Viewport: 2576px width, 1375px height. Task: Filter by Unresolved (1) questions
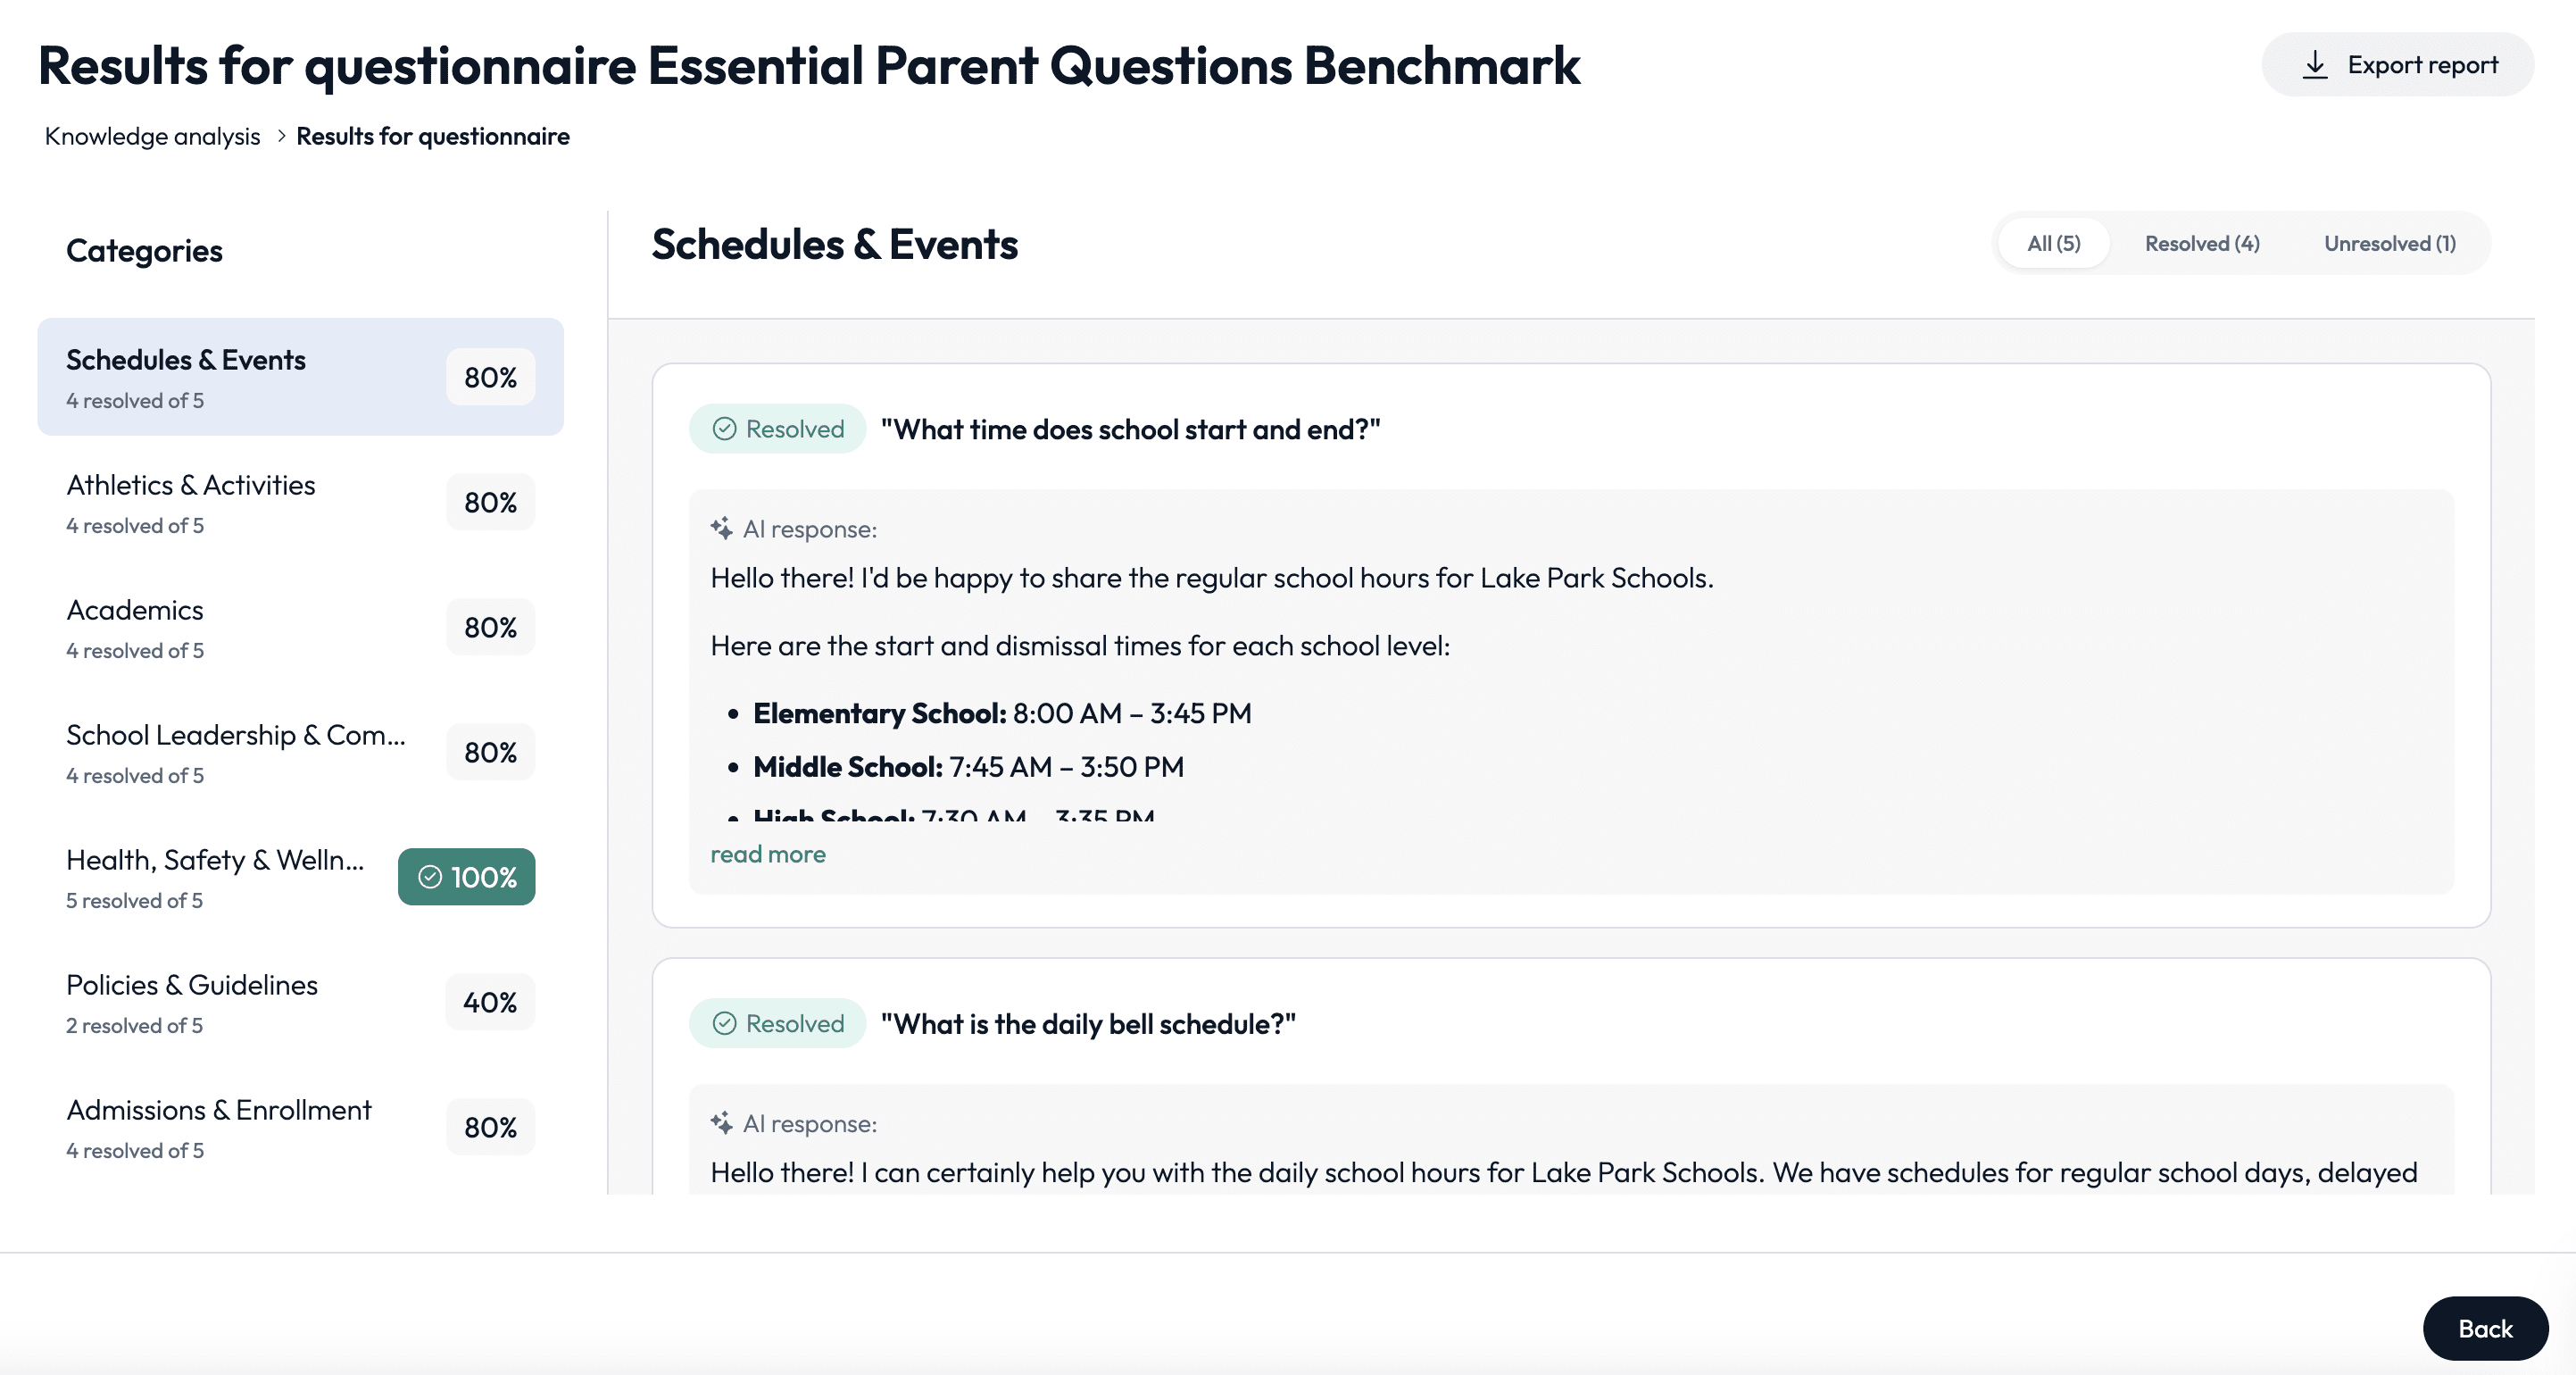point(2390,243)
